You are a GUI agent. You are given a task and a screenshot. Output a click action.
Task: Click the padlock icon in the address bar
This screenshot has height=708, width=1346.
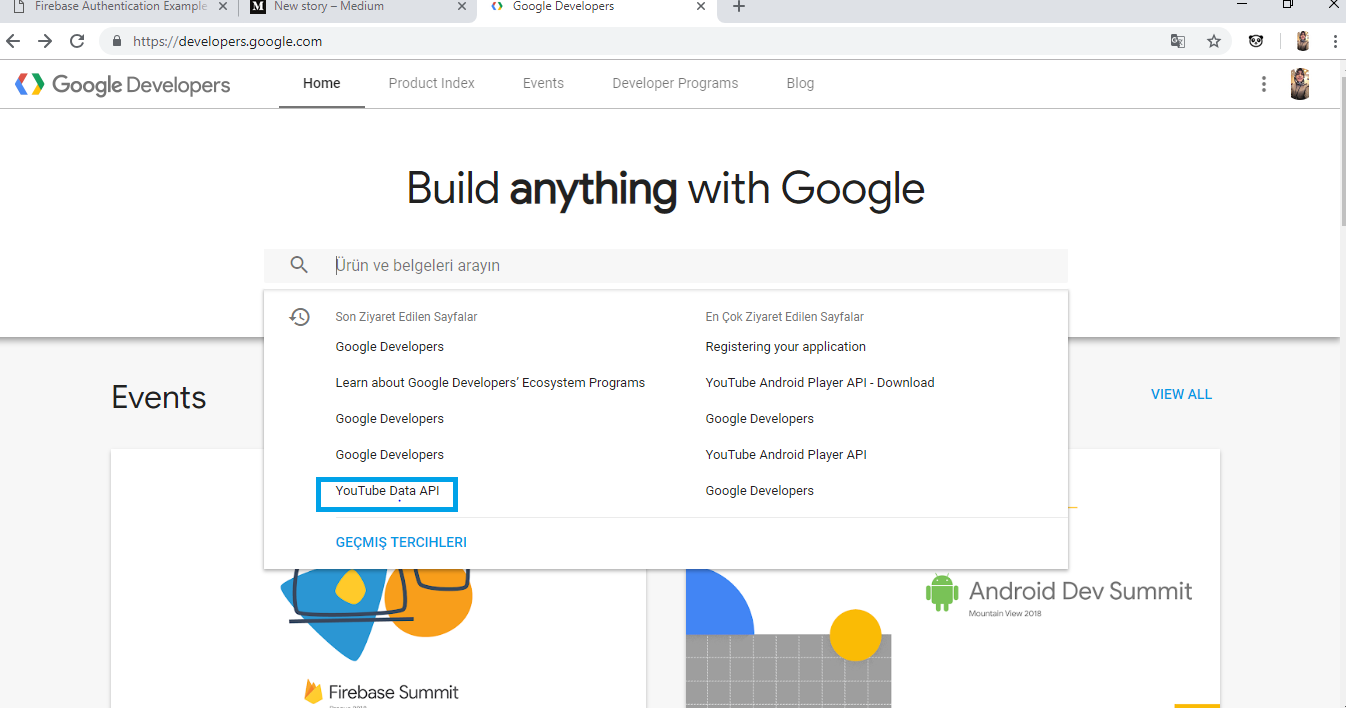117,42
